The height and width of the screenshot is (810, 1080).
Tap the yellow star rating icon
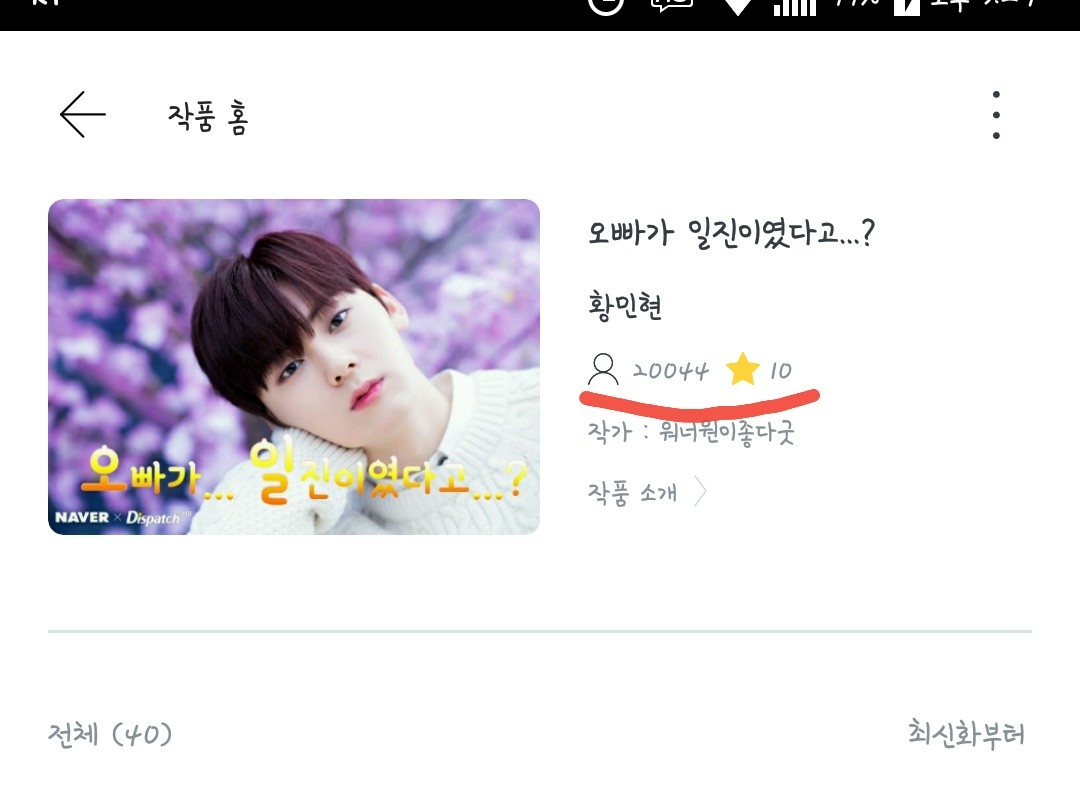pos(742,369)
